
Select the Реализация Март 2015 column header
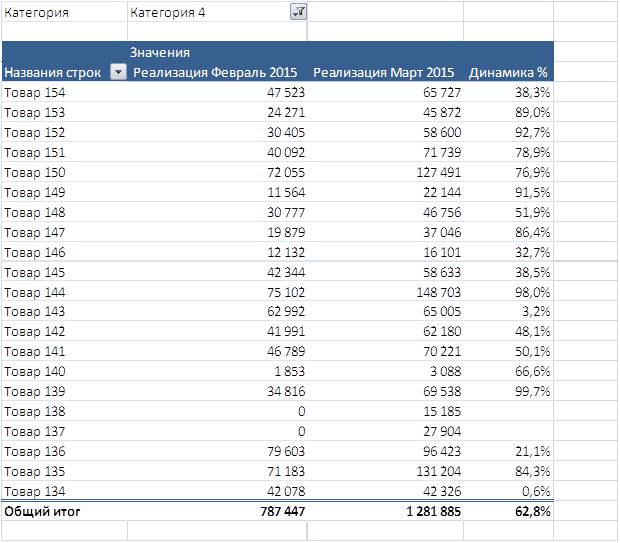[x=384, y=72]
